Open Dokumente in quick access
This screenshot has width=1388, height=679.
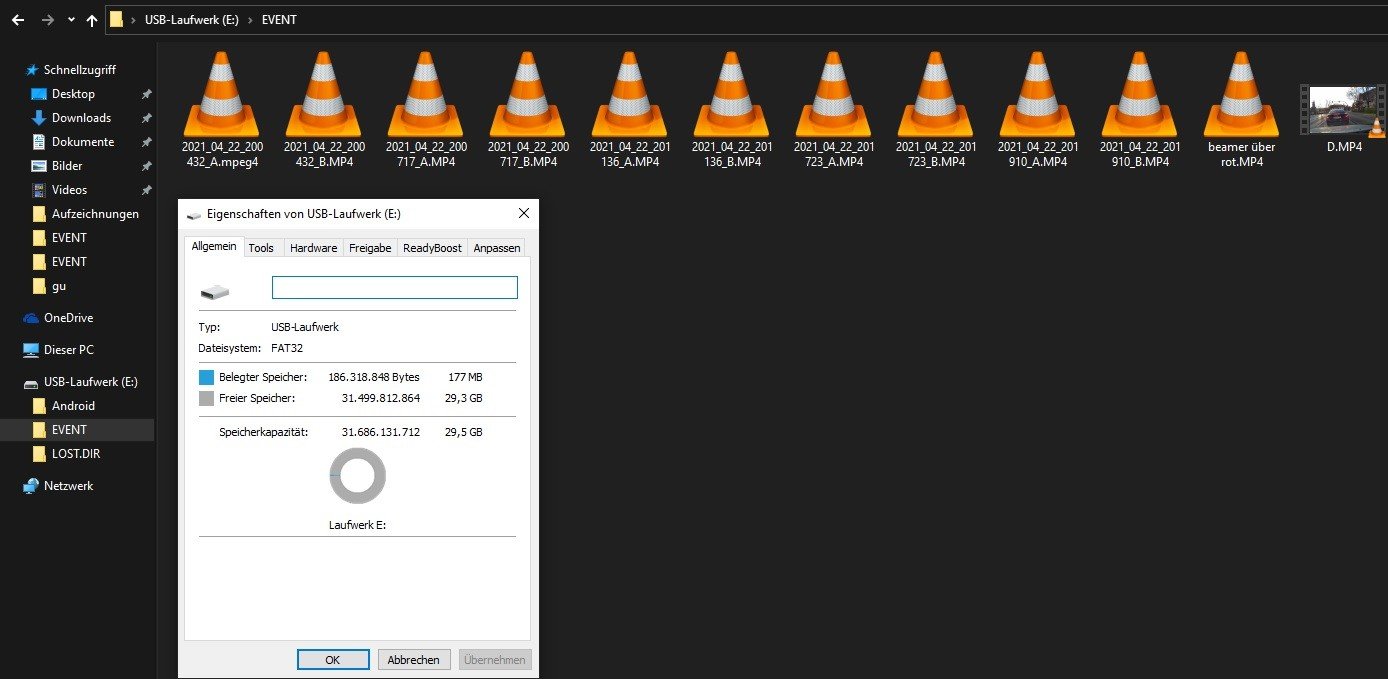click(83, 142)
